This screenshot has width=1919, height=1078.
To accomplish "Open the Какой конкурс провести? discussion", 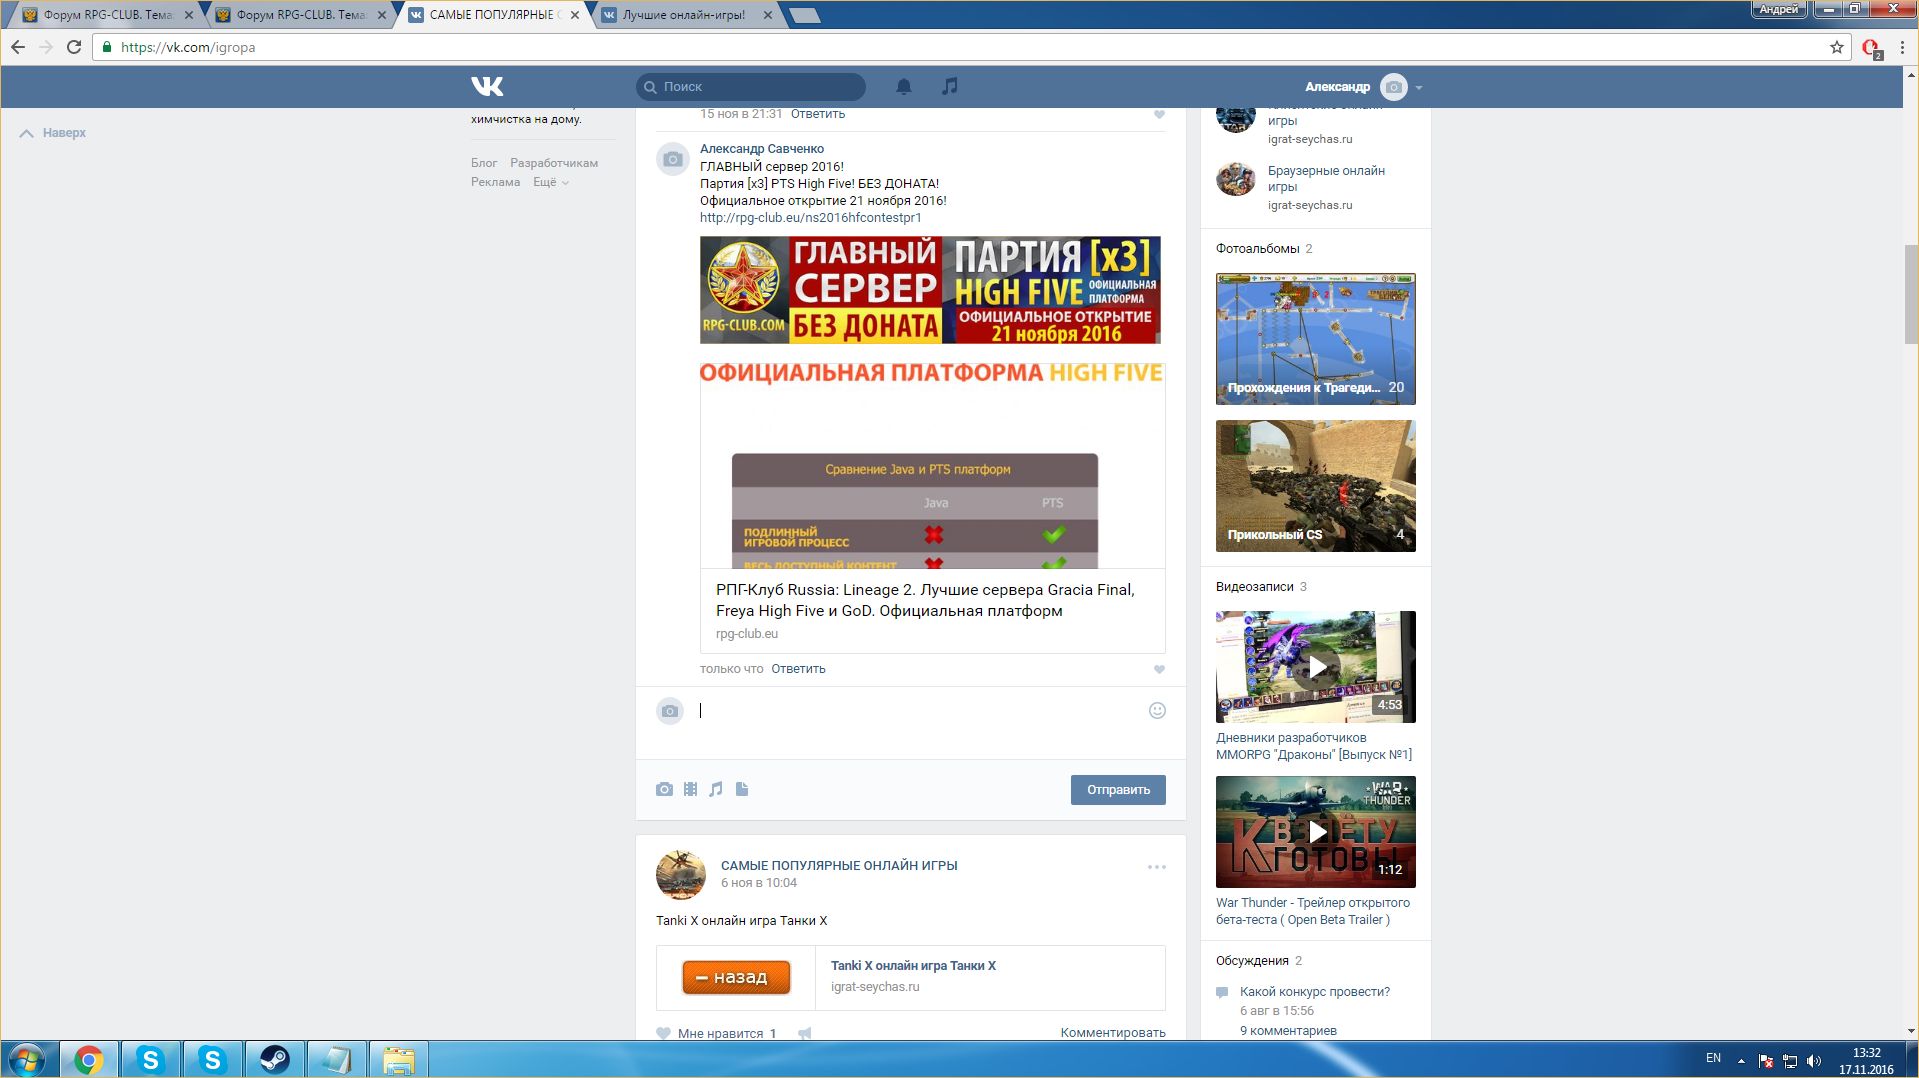I will 1315,992.
